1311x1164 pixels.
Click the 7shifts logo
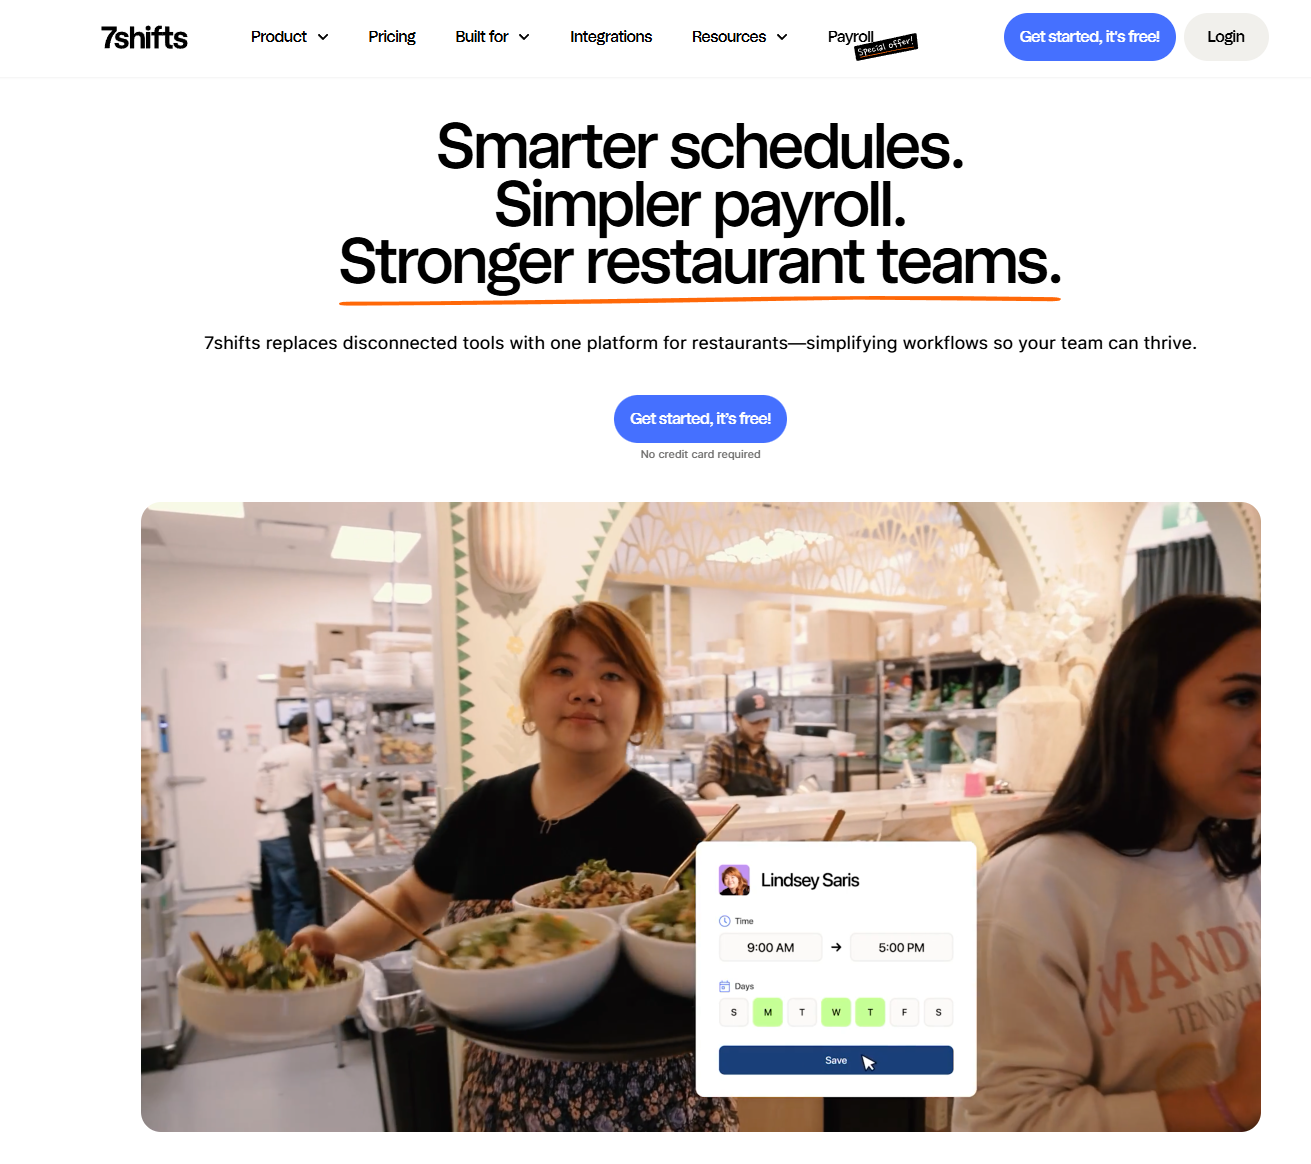click(x=144, y=38)
